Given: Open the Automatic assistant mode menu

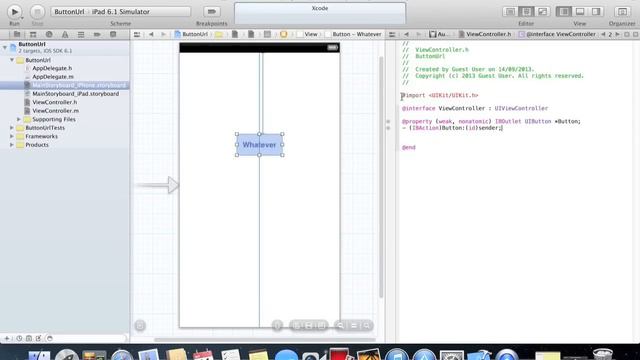Looking at the screenshot, I should click(438, 35).
